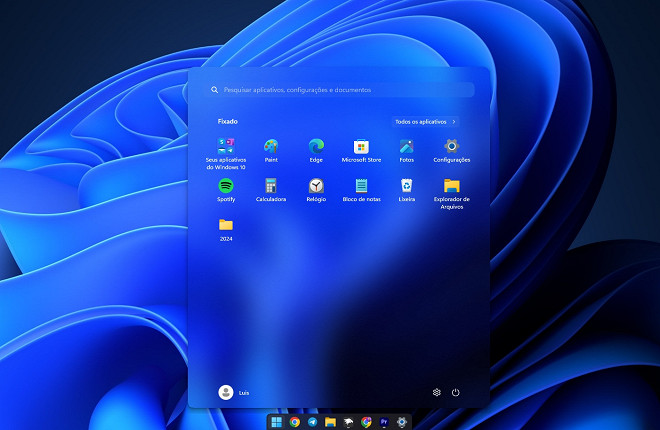
Task: Open Configurações from pinned apps
Action: (x=452, y=150)
